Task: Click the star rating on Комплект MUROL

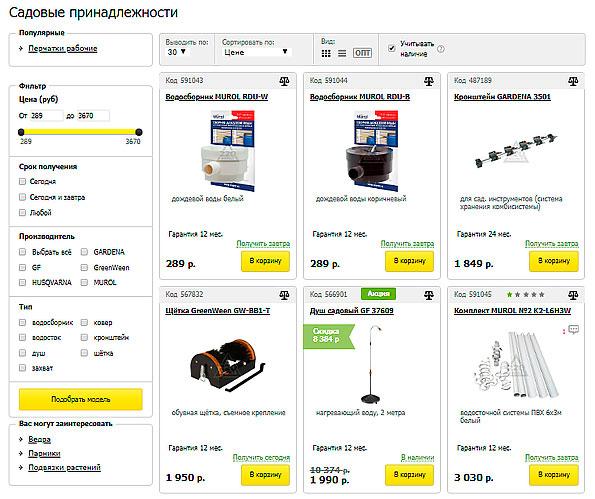Action: 526,294
